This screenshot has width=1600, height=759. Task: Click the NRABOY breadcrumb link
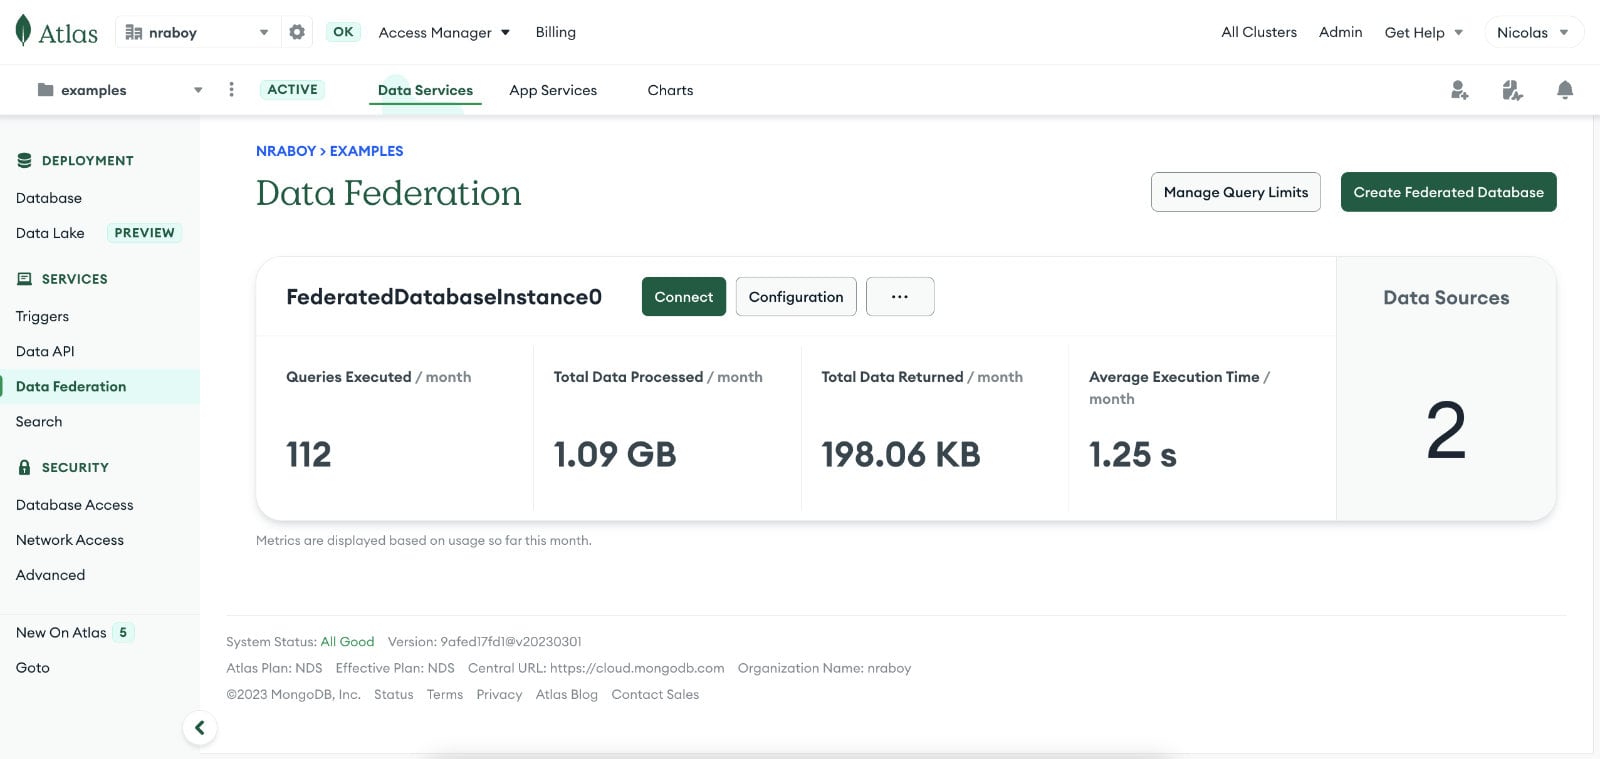click(286, 151)
